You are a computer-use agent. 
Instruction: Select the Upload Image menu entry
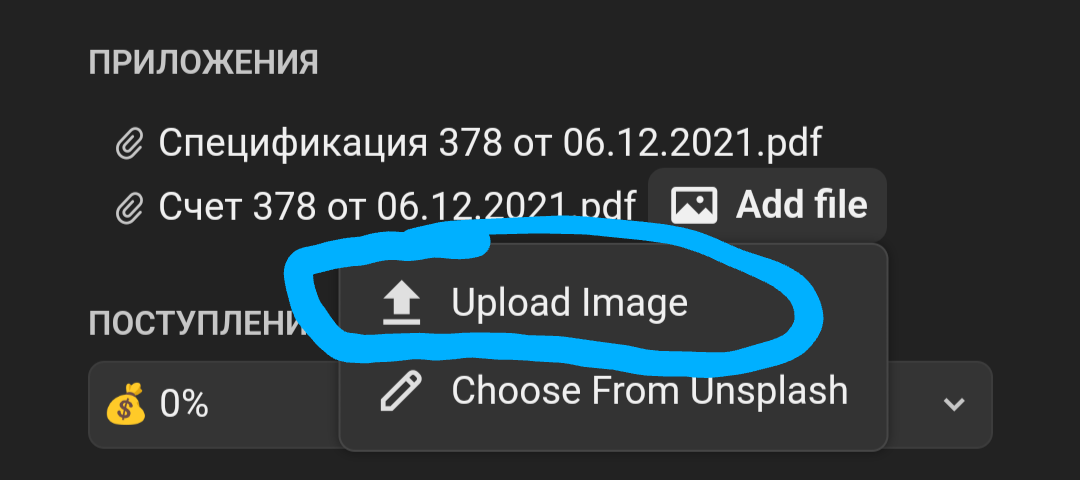pos(613,303)
